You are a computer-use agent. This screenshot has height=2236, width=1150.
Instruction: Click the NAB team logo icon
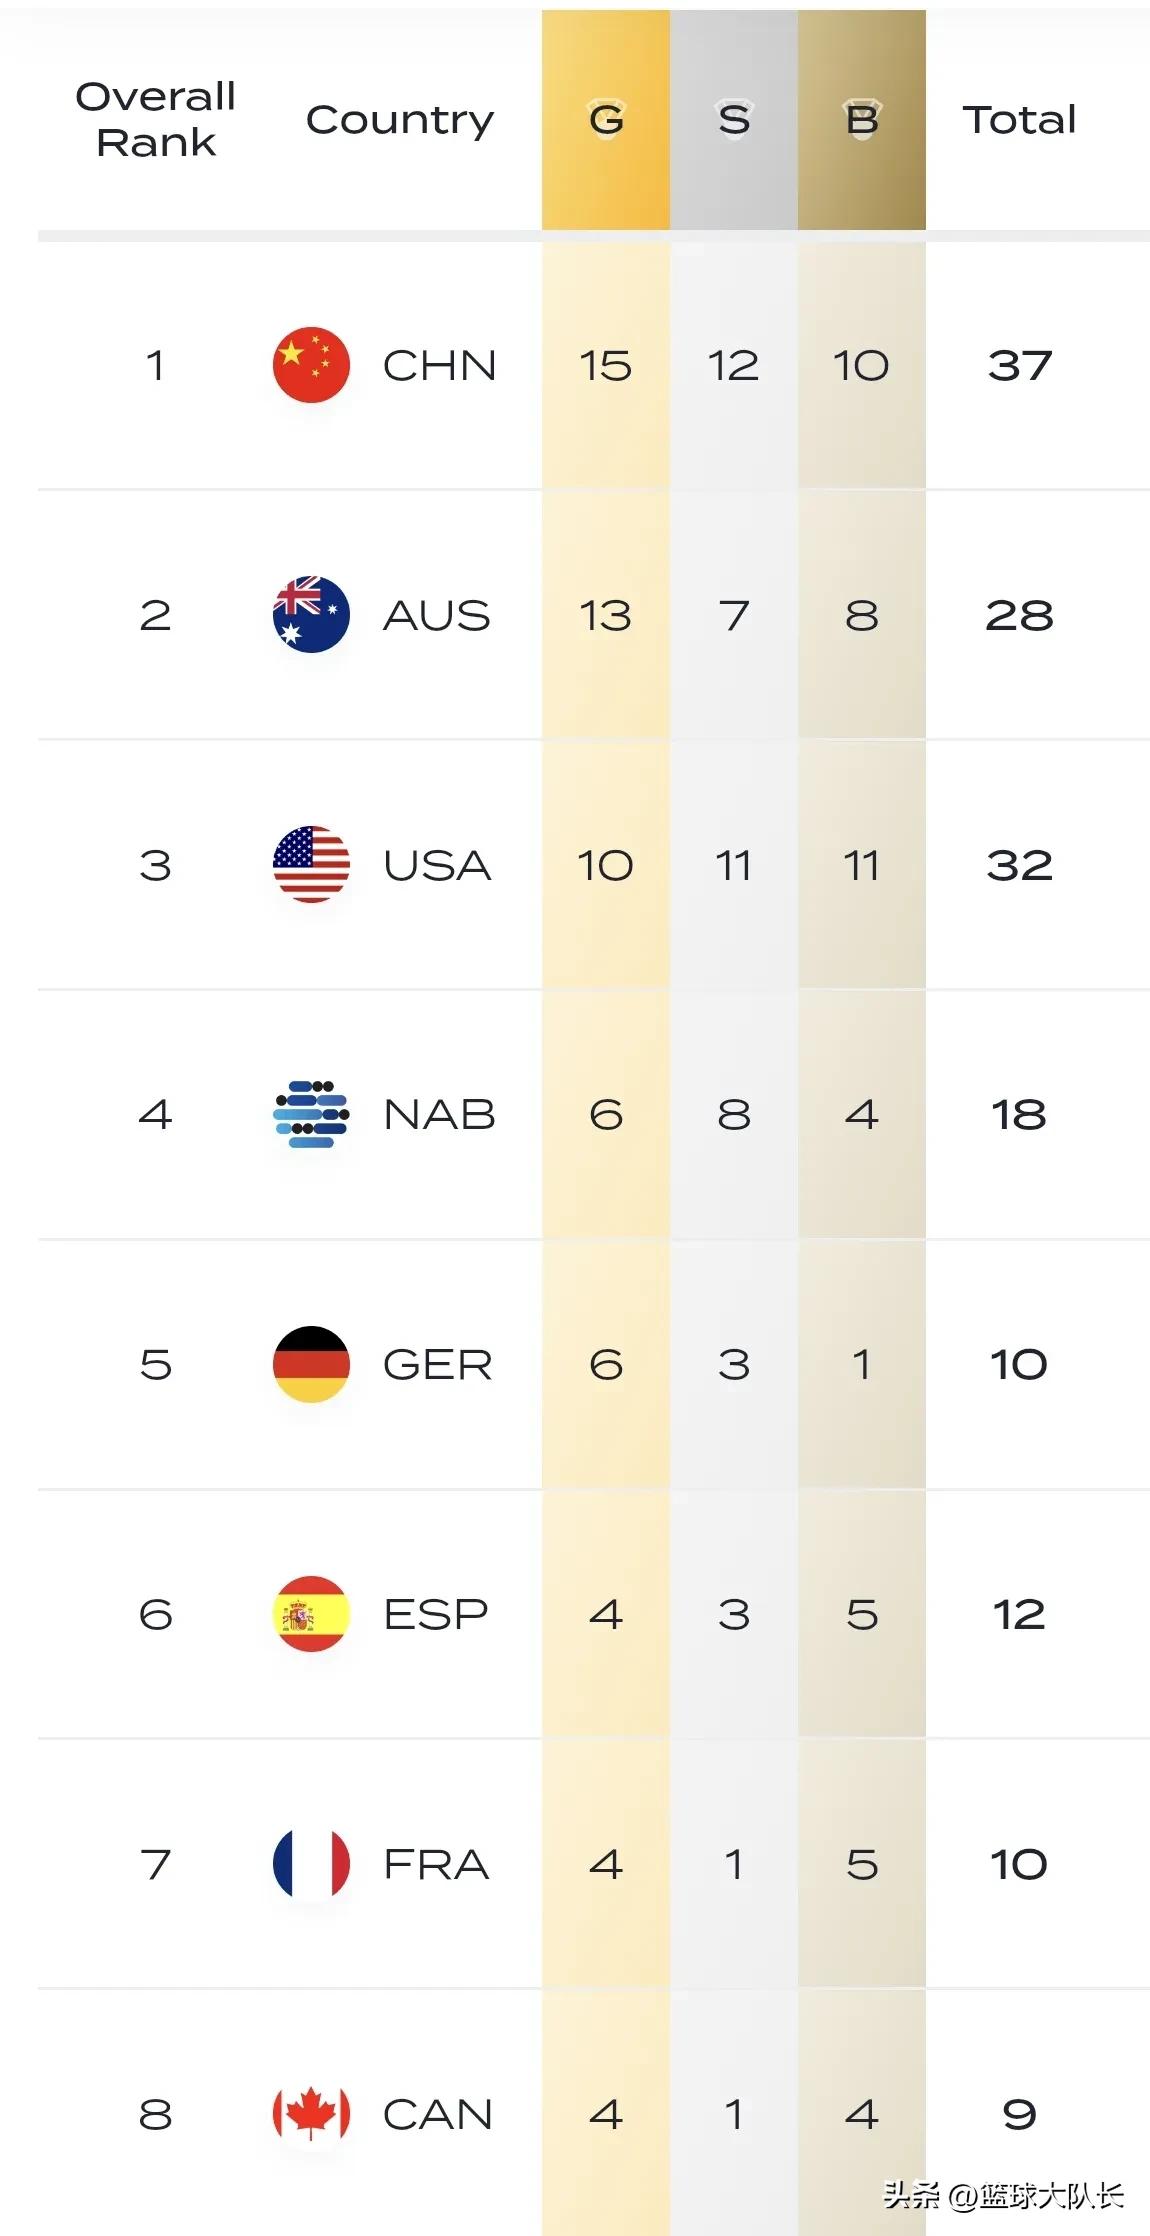coord(311,1114)
